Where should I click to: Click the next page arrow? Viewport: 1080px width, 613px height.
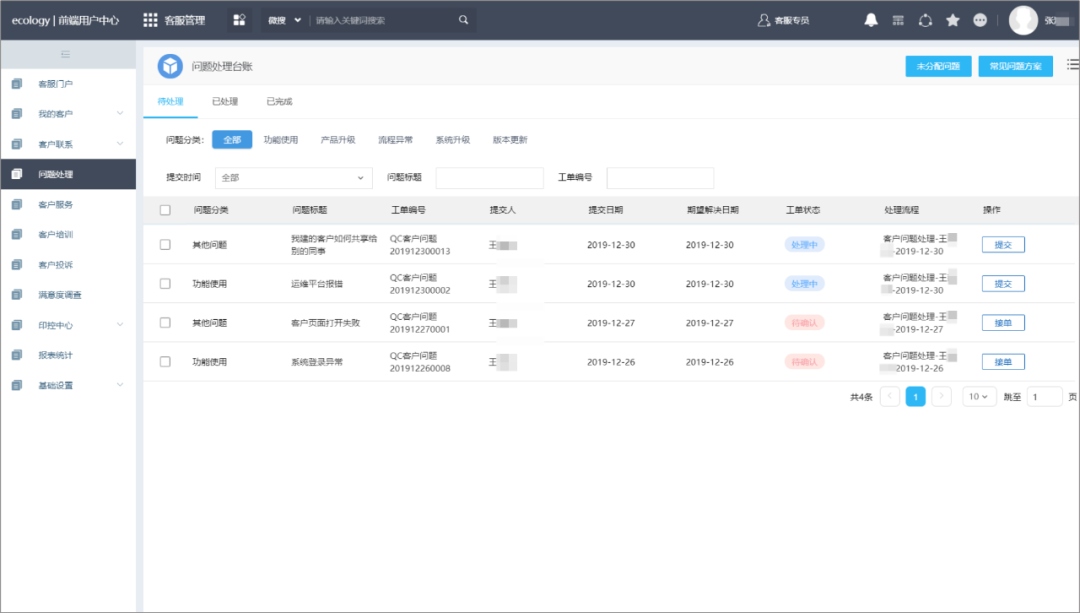[x=941, y=397]
